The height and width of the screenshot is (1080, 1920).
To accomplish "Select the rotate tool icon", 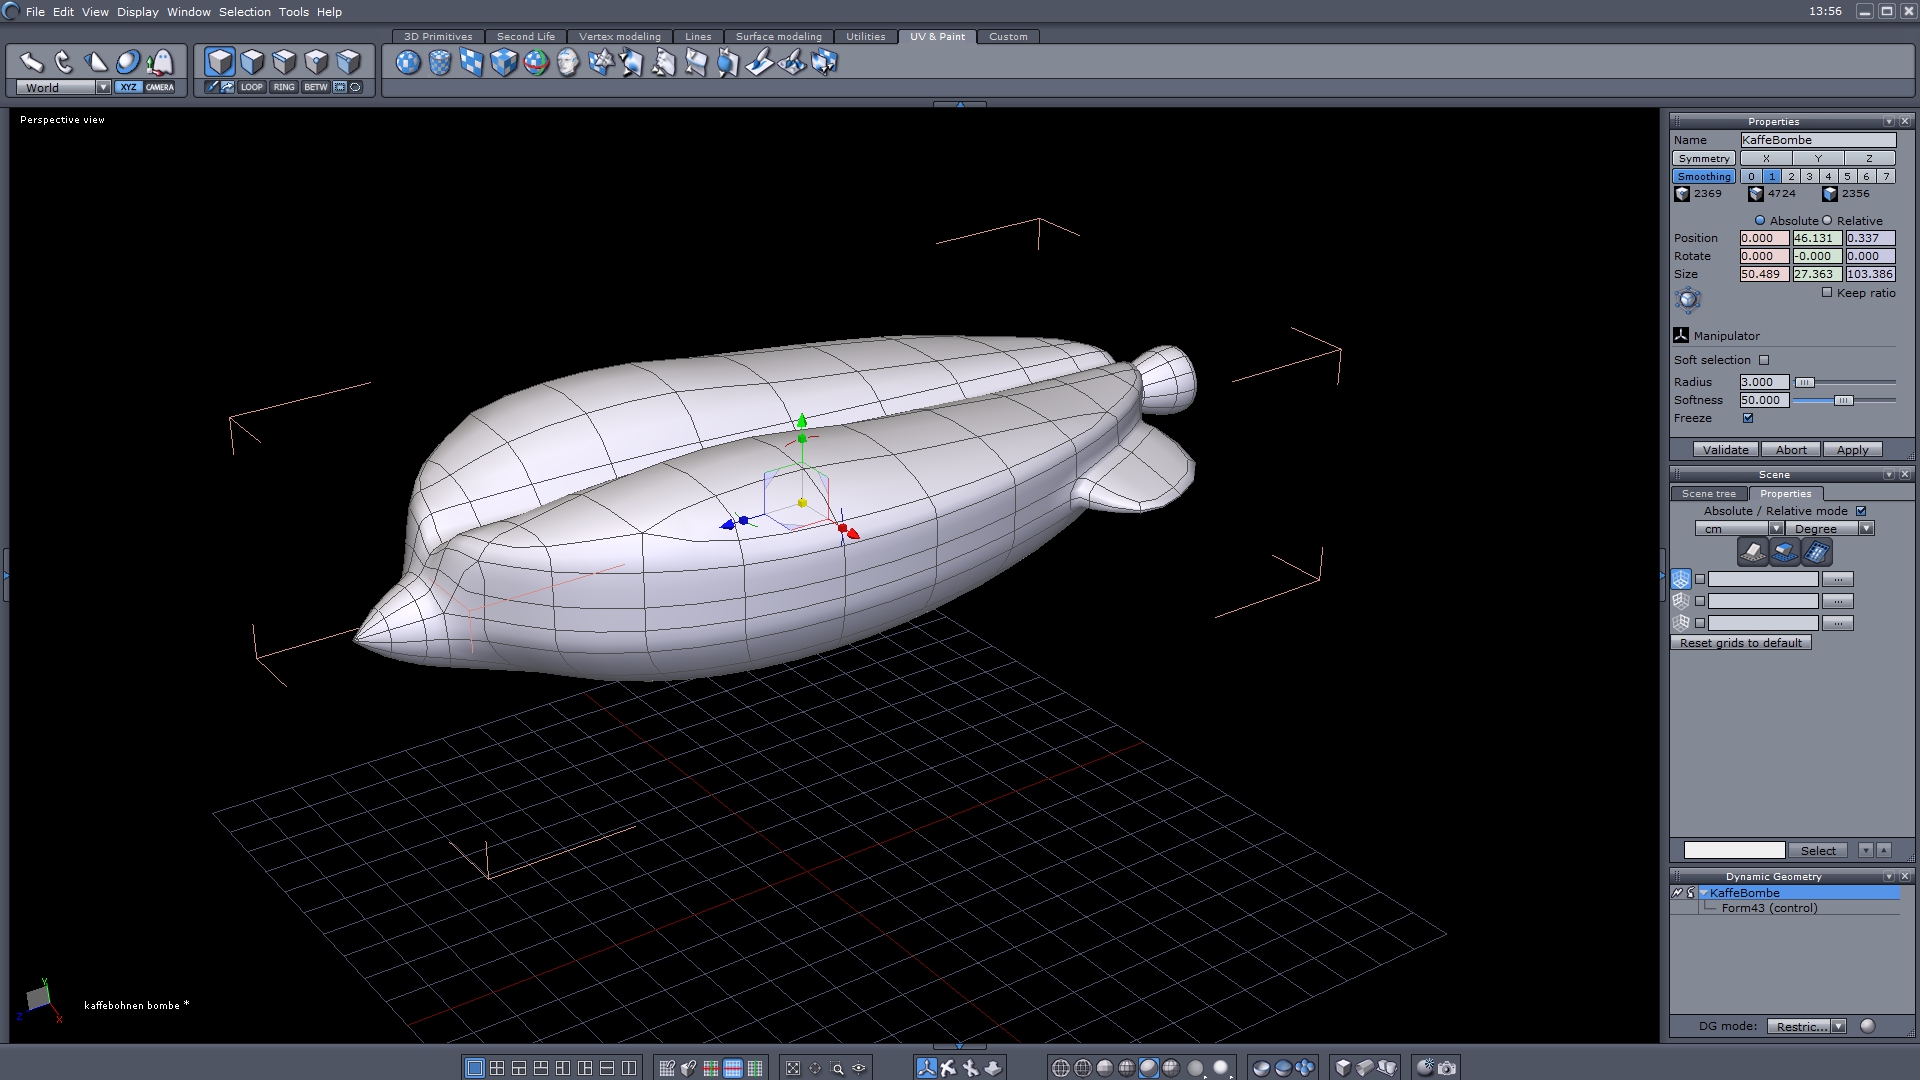I will [x=64, y=62].
